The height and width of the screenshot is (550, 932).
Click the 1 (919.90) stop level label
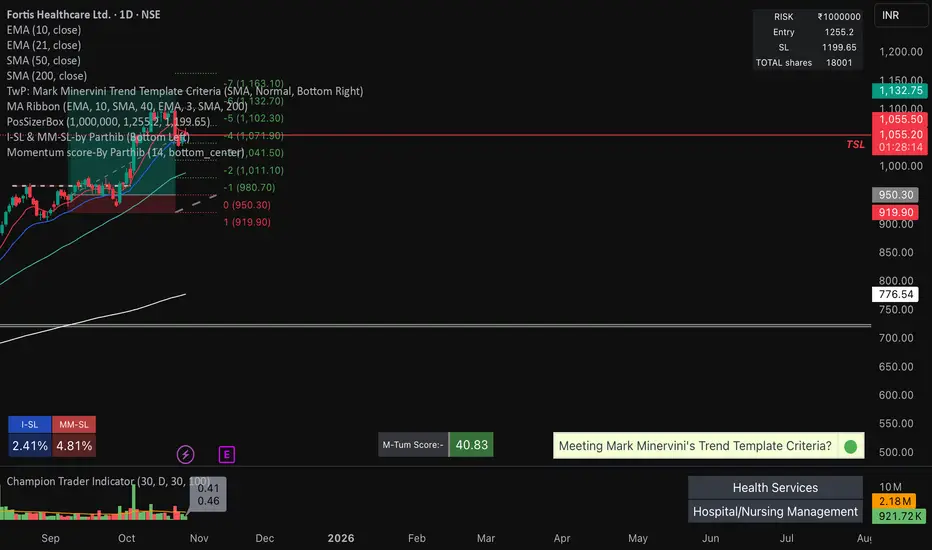[247, 222]
